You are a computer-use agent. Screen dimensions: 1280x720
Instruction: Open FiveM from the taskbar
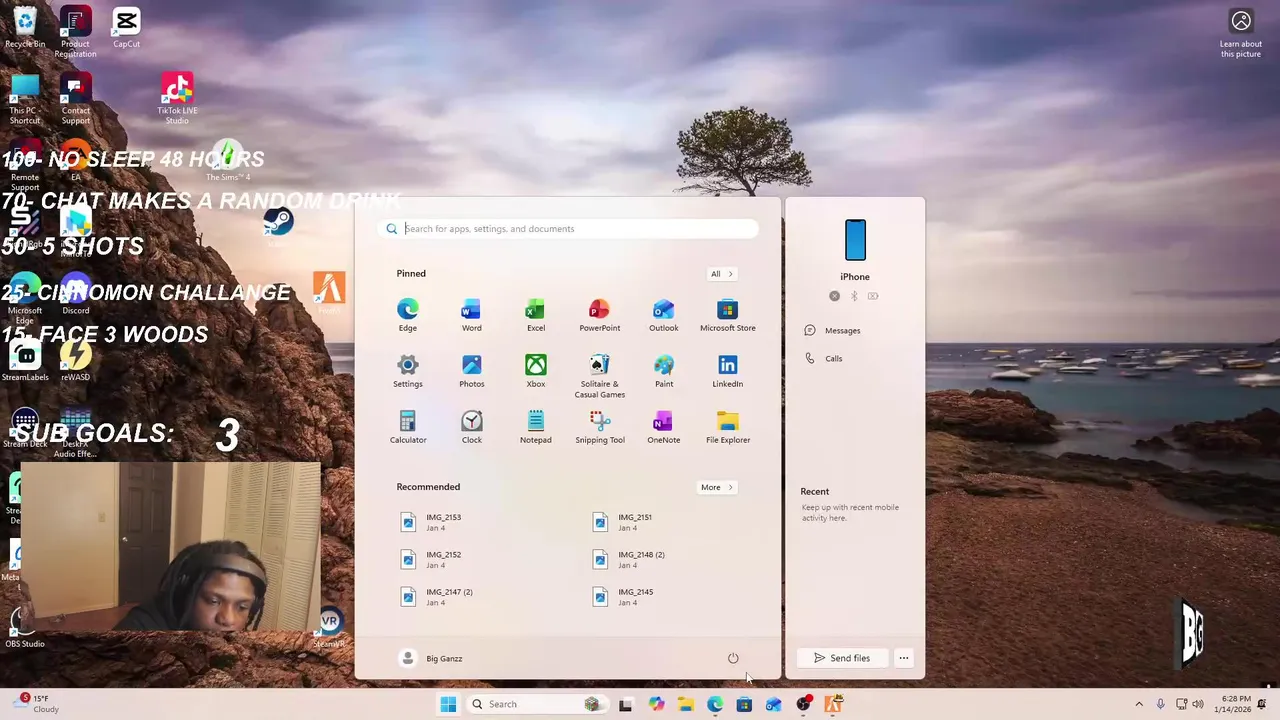(x=833, y=704)
